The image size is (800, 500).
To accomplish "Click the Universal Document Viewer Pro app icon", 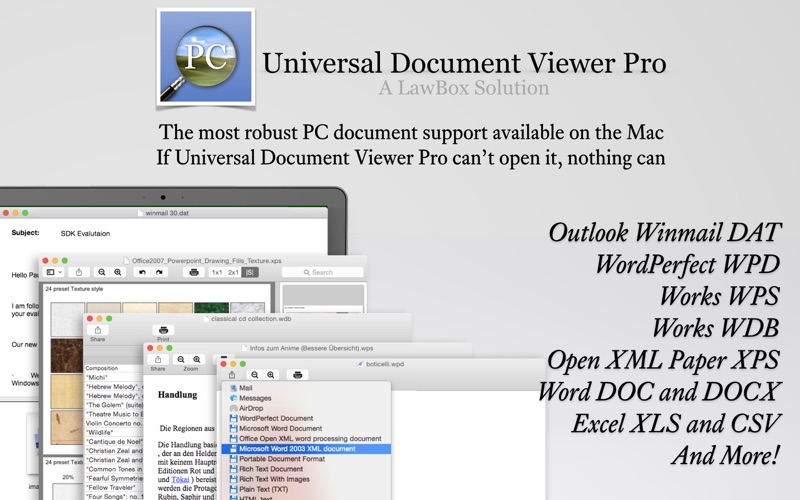I will pos(206,57).
